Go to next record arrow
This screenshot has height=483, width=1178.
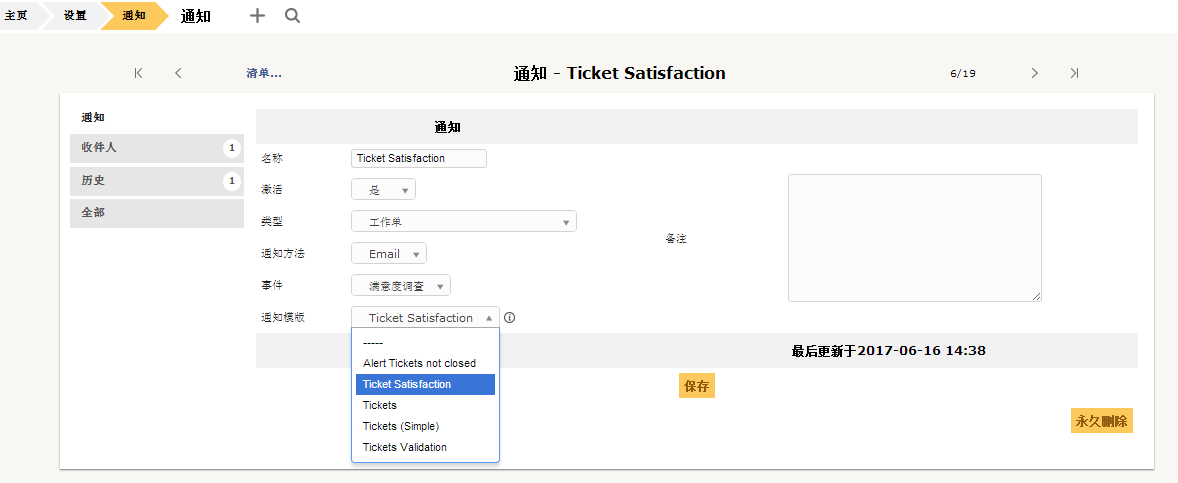click(1035, 73)
